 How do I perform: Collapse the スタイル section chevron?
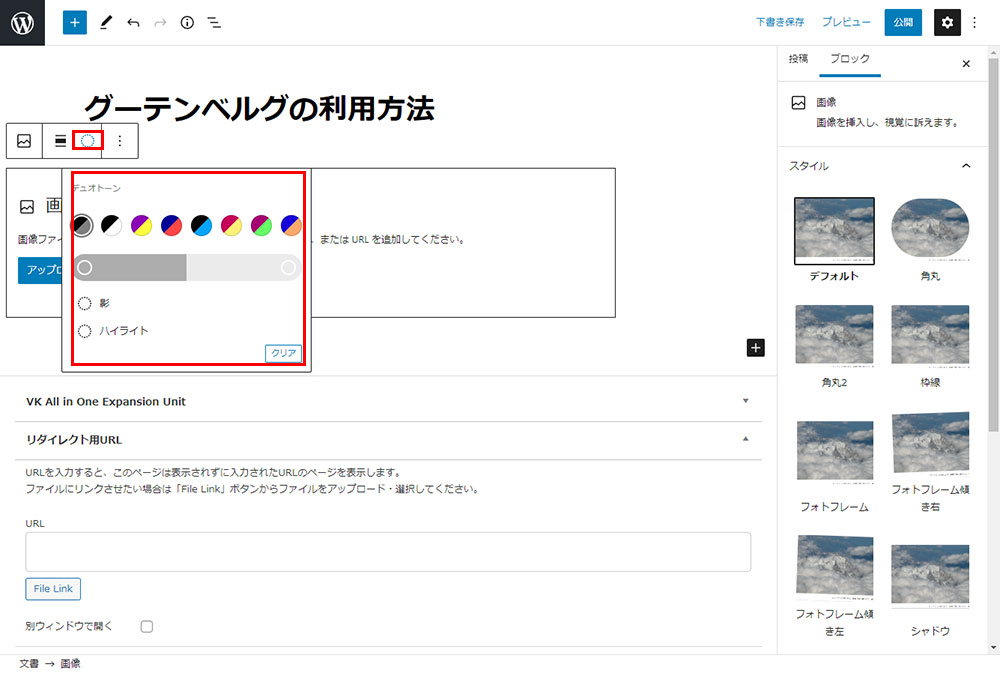tap(966, 166)
